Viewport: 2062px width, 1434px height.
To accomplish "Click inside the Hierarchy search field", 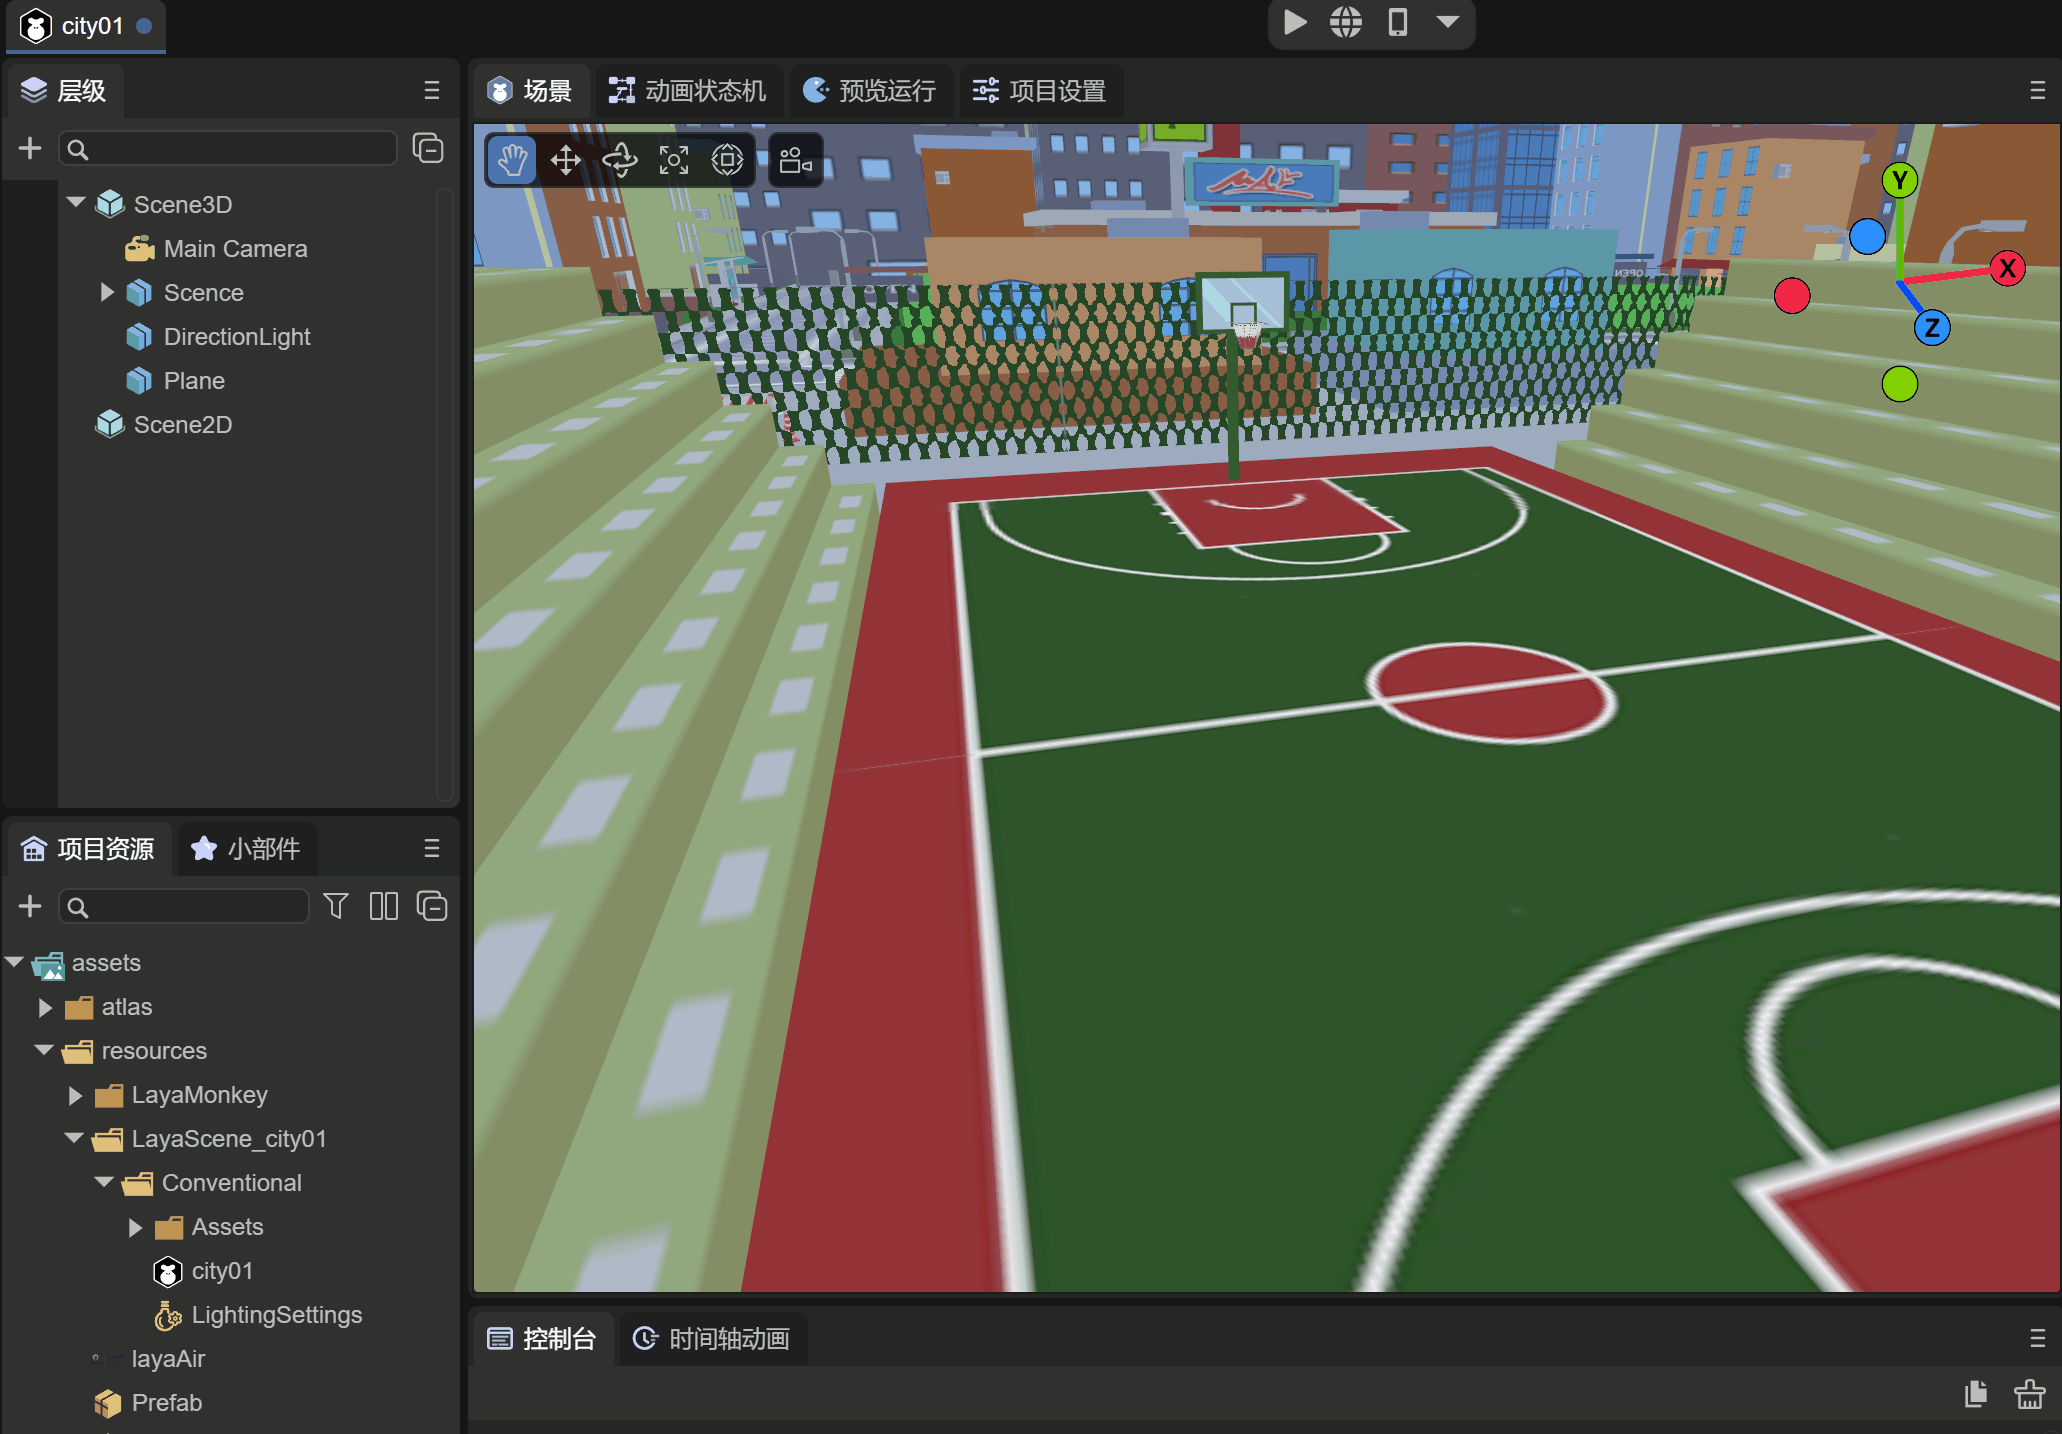I will (x=228, y=148).
